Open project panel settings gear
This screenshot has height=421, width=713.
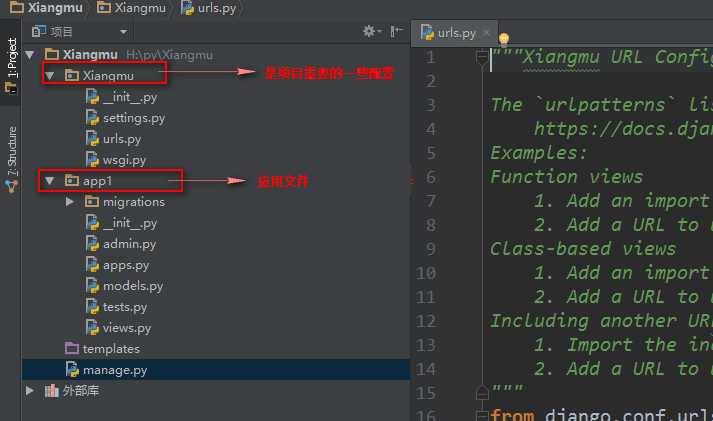pyautogui.click(x=371, y=31)
